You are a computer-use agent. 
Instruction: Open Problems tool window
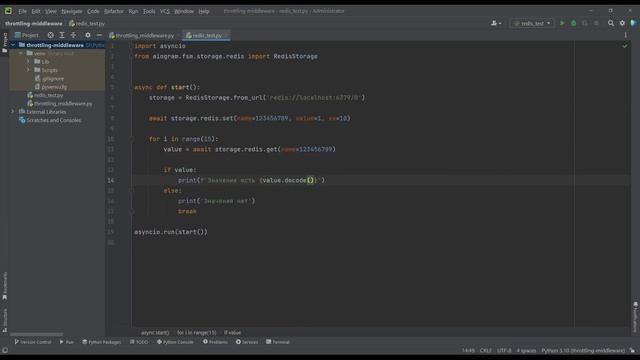coord(215,342)
